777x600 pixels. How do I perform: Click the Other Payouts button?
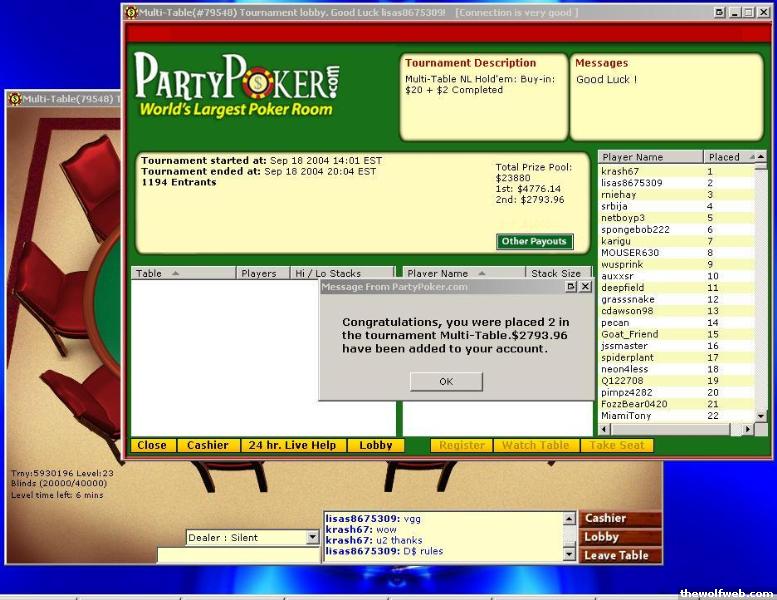pyautogui.click(x=535, y=241)
